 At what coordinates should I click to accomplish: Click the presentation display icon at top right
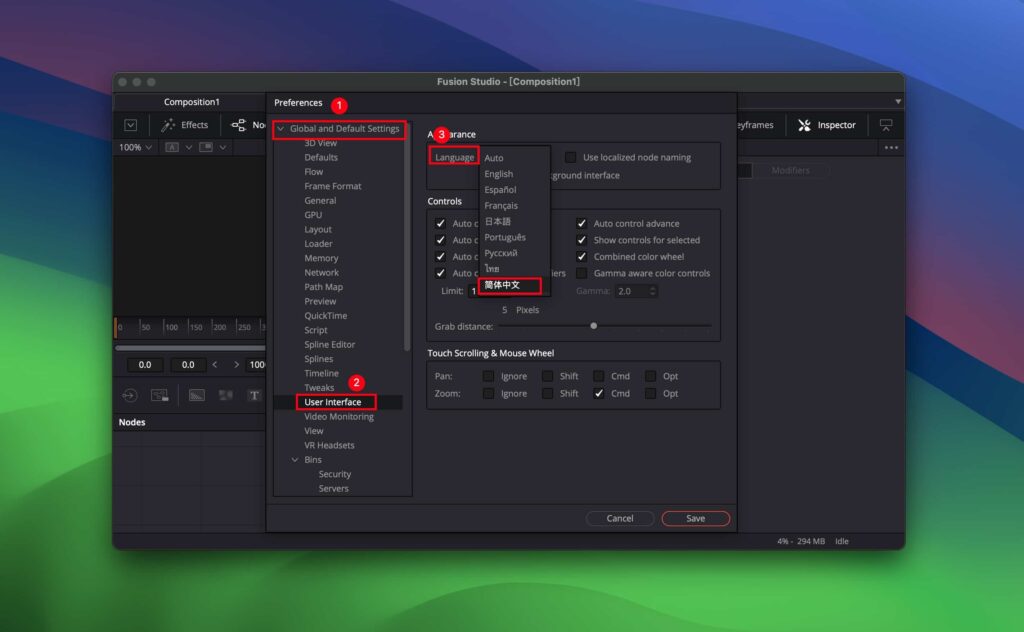pos(886,125)
